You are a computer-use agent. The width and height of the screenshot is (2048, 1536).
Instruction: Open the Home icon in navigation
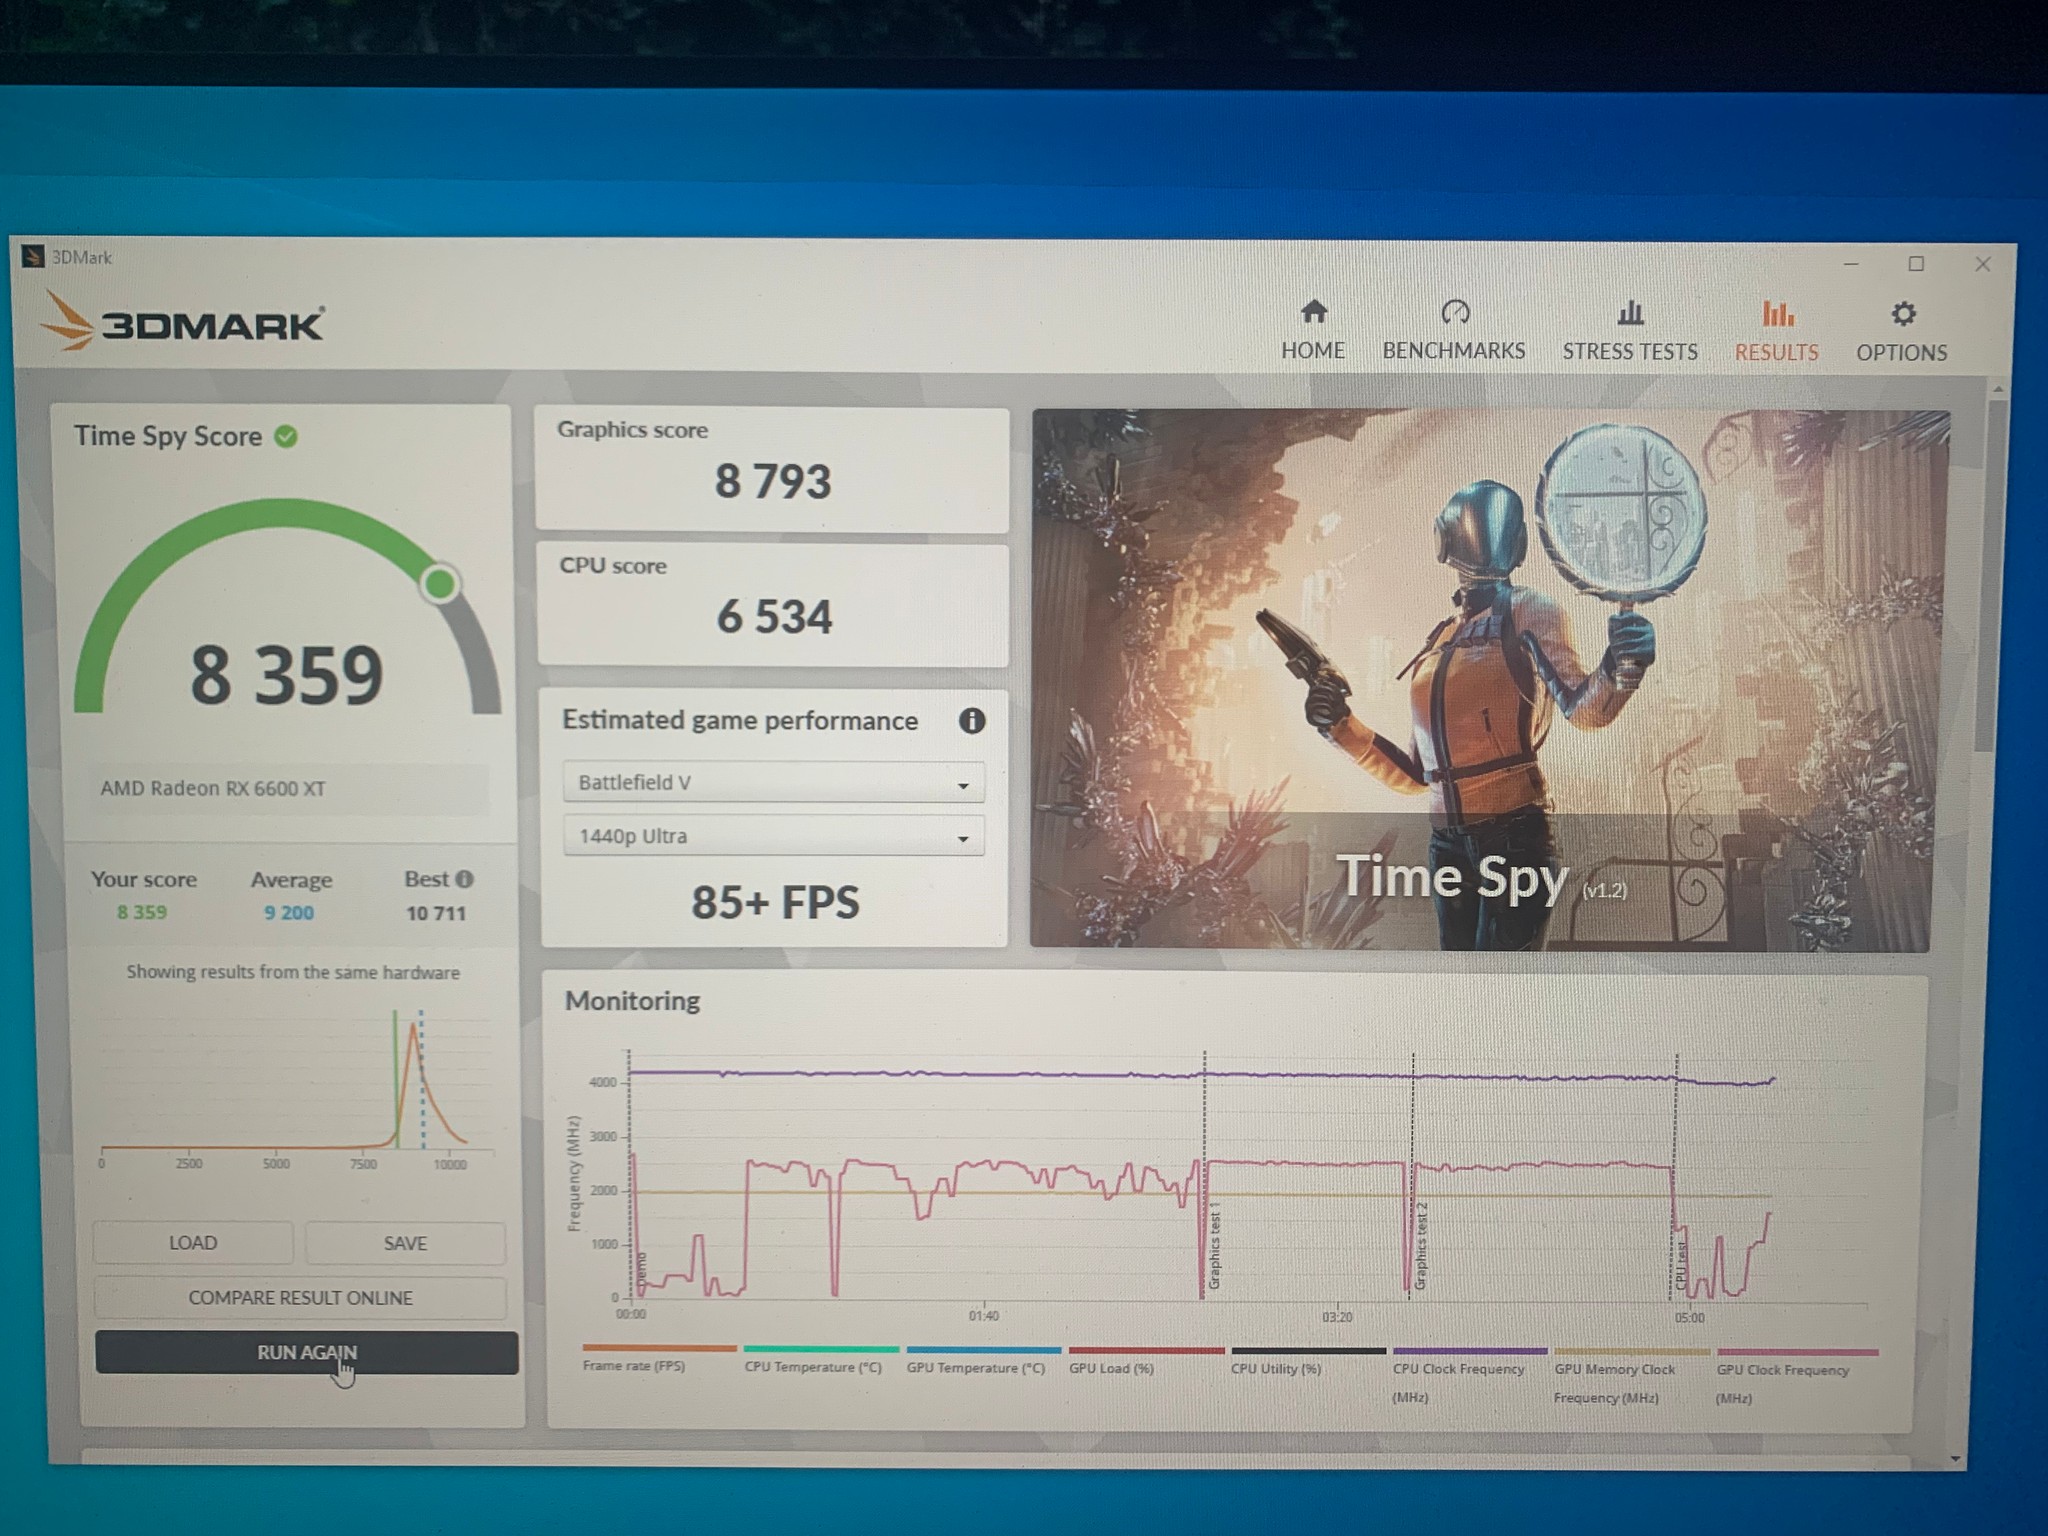[x=1313, y=313]
